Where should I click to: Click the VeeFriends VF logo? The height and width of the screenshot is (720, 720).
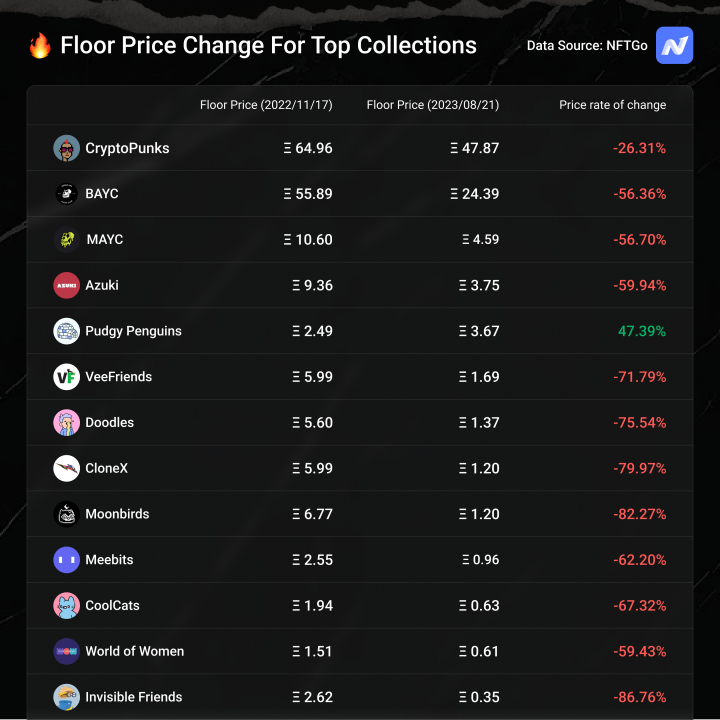(x=67, y=377)
